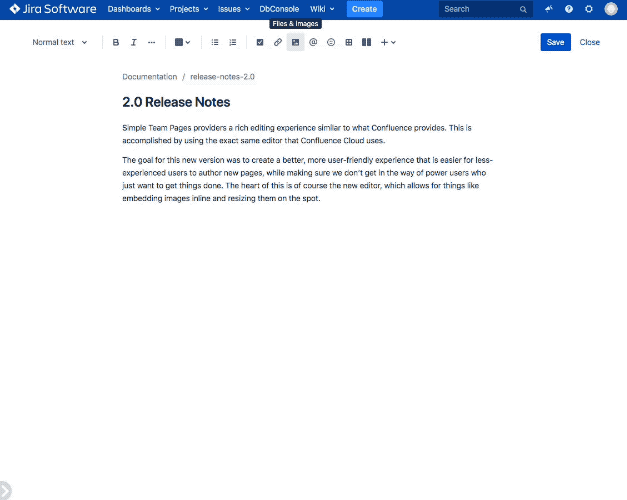Insert a bullet list
The image size is (627, 500).
(215, 42)
